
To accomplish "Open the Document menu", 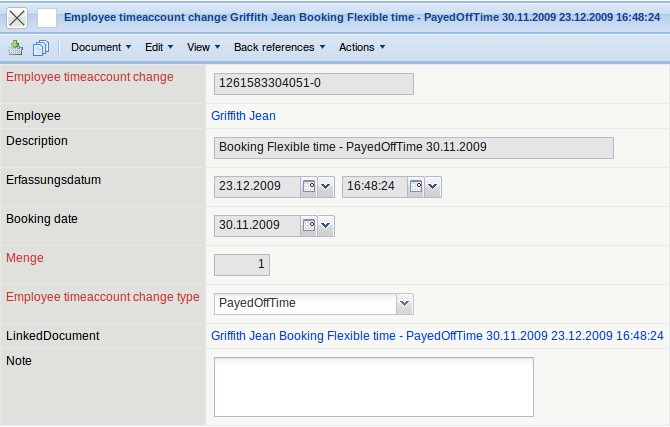I will 101,47.
